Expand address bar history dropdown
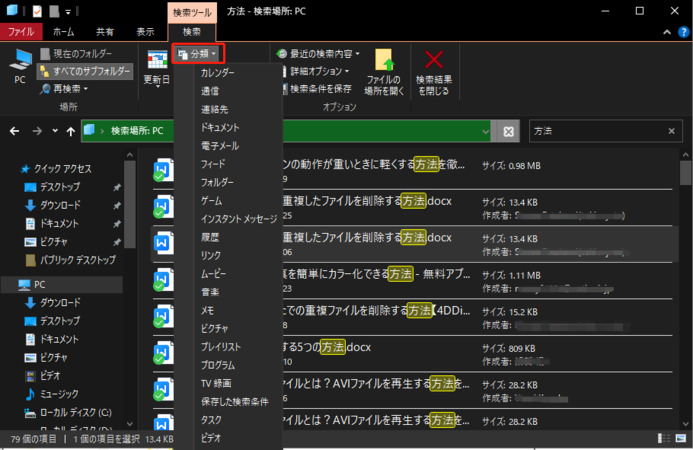This screenshot has height=450, width=693. (x=485, y=131)
